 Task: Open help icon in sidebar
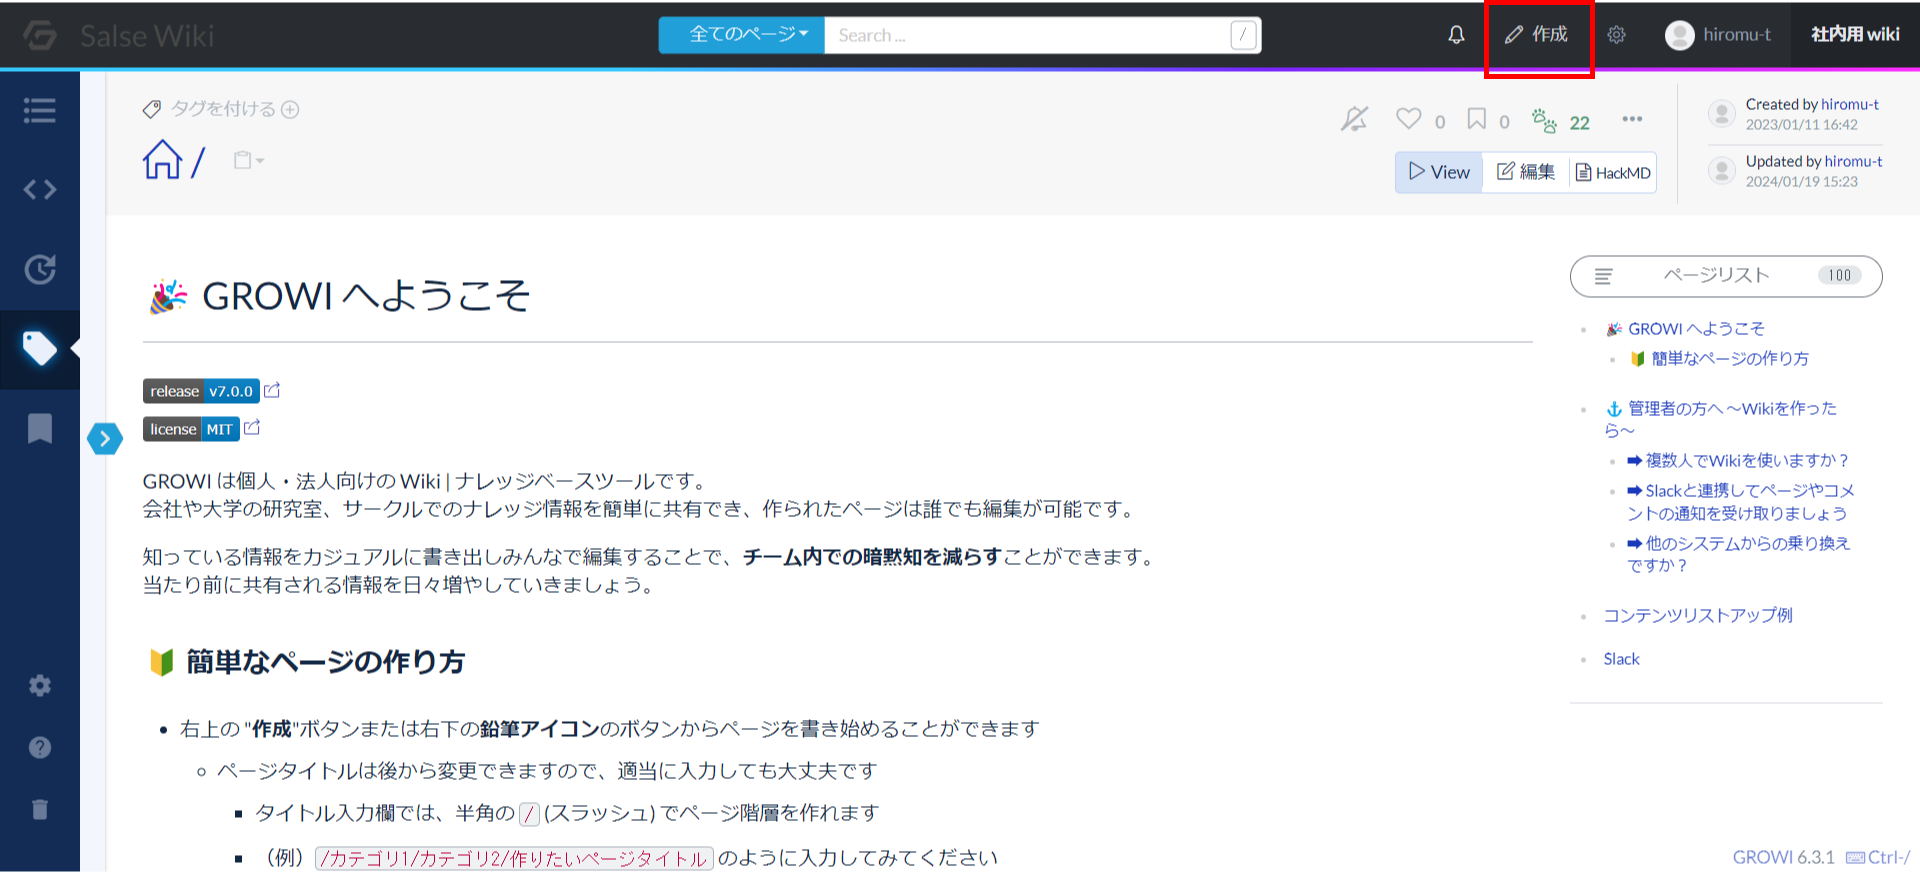40,747
